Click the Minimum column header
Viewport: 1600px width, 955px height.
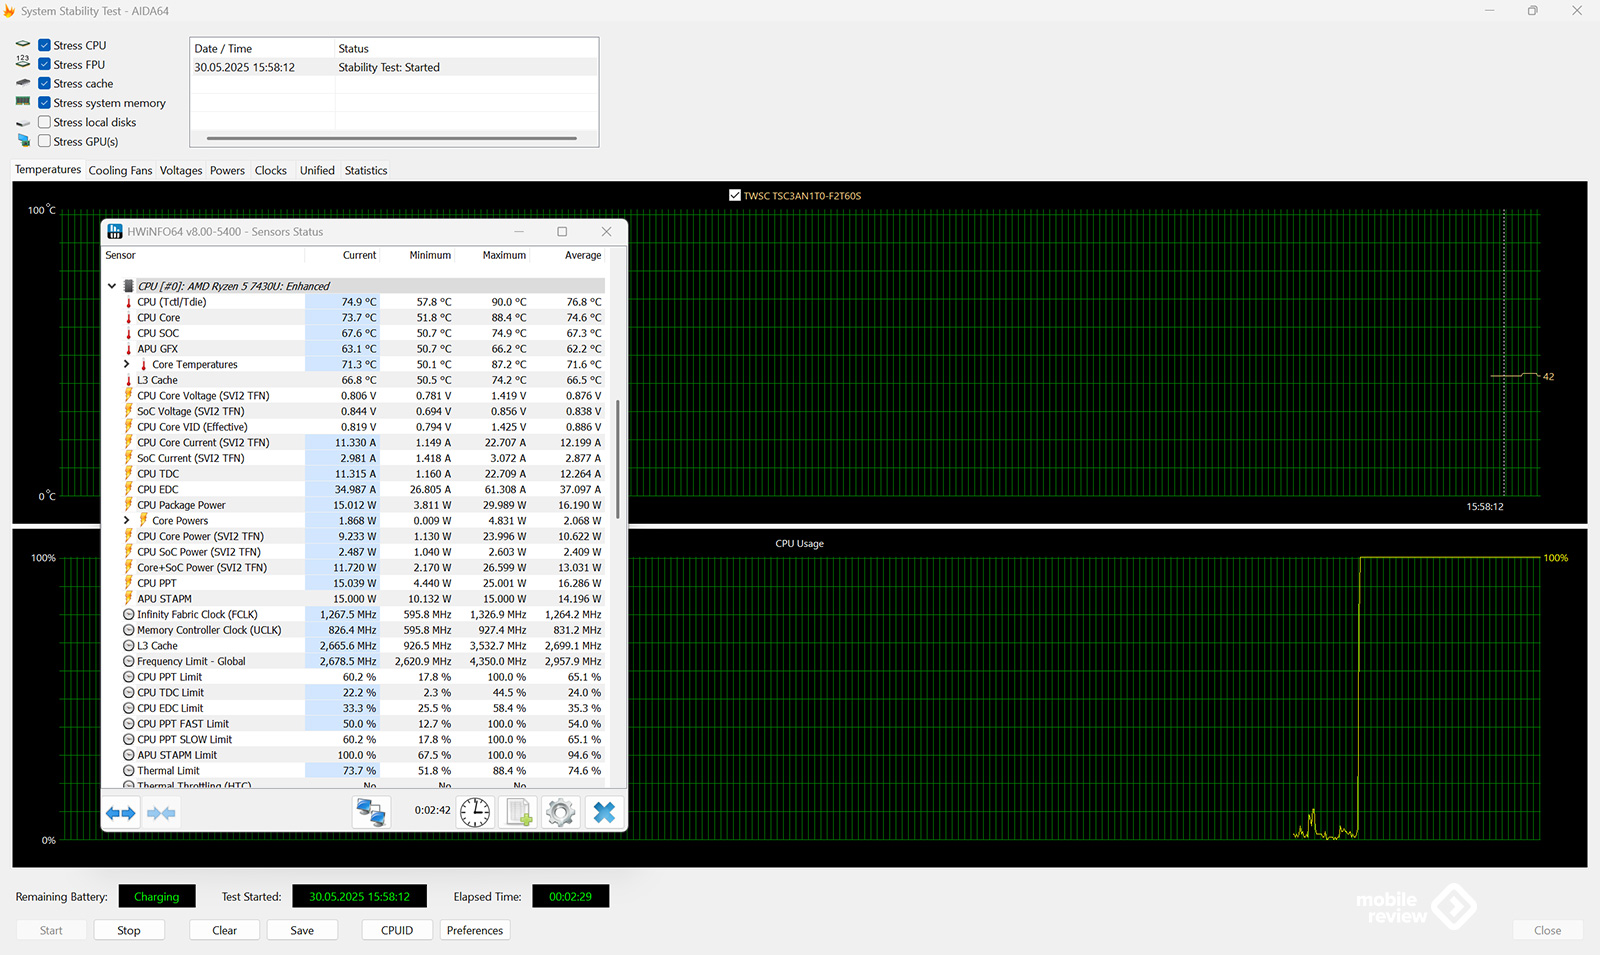pyautogui.click(x=430, y=256)
